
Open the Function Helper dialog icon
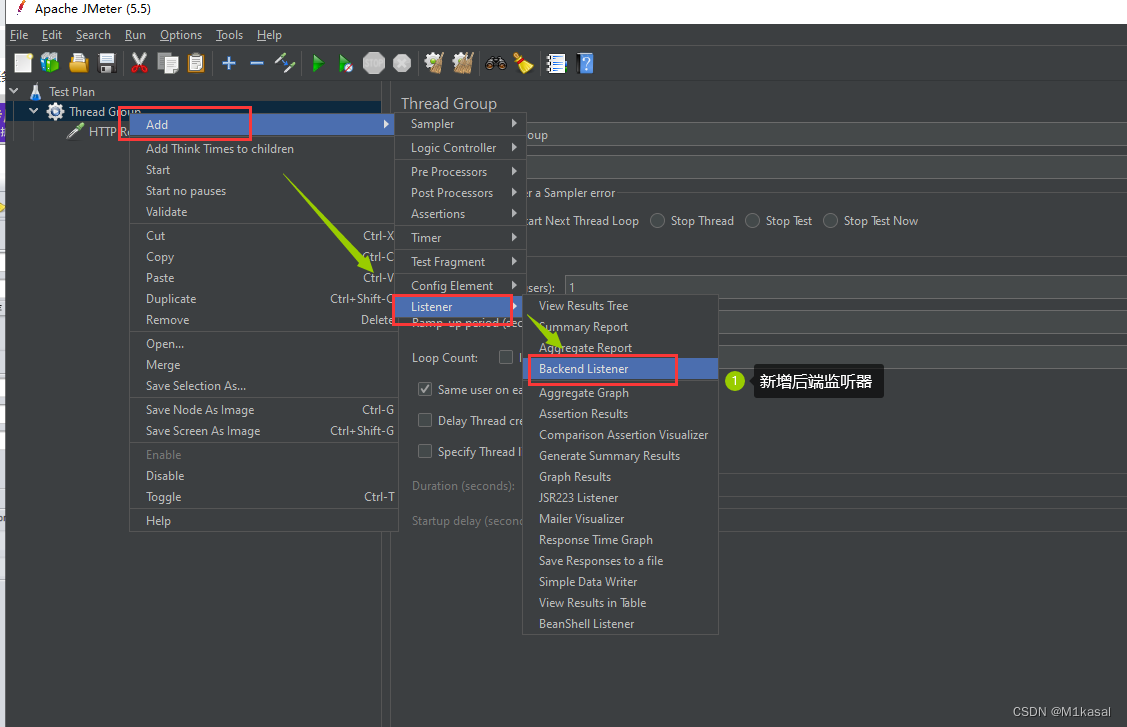(556, 63)
